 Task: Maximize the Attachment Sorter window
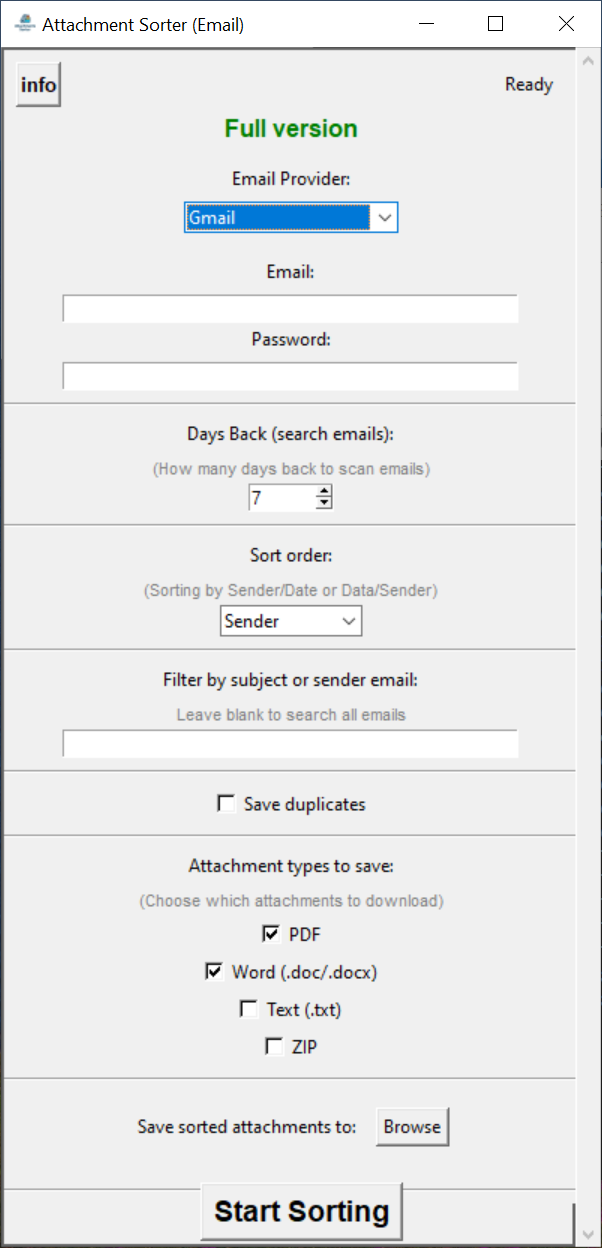click(x=495, y=24)
